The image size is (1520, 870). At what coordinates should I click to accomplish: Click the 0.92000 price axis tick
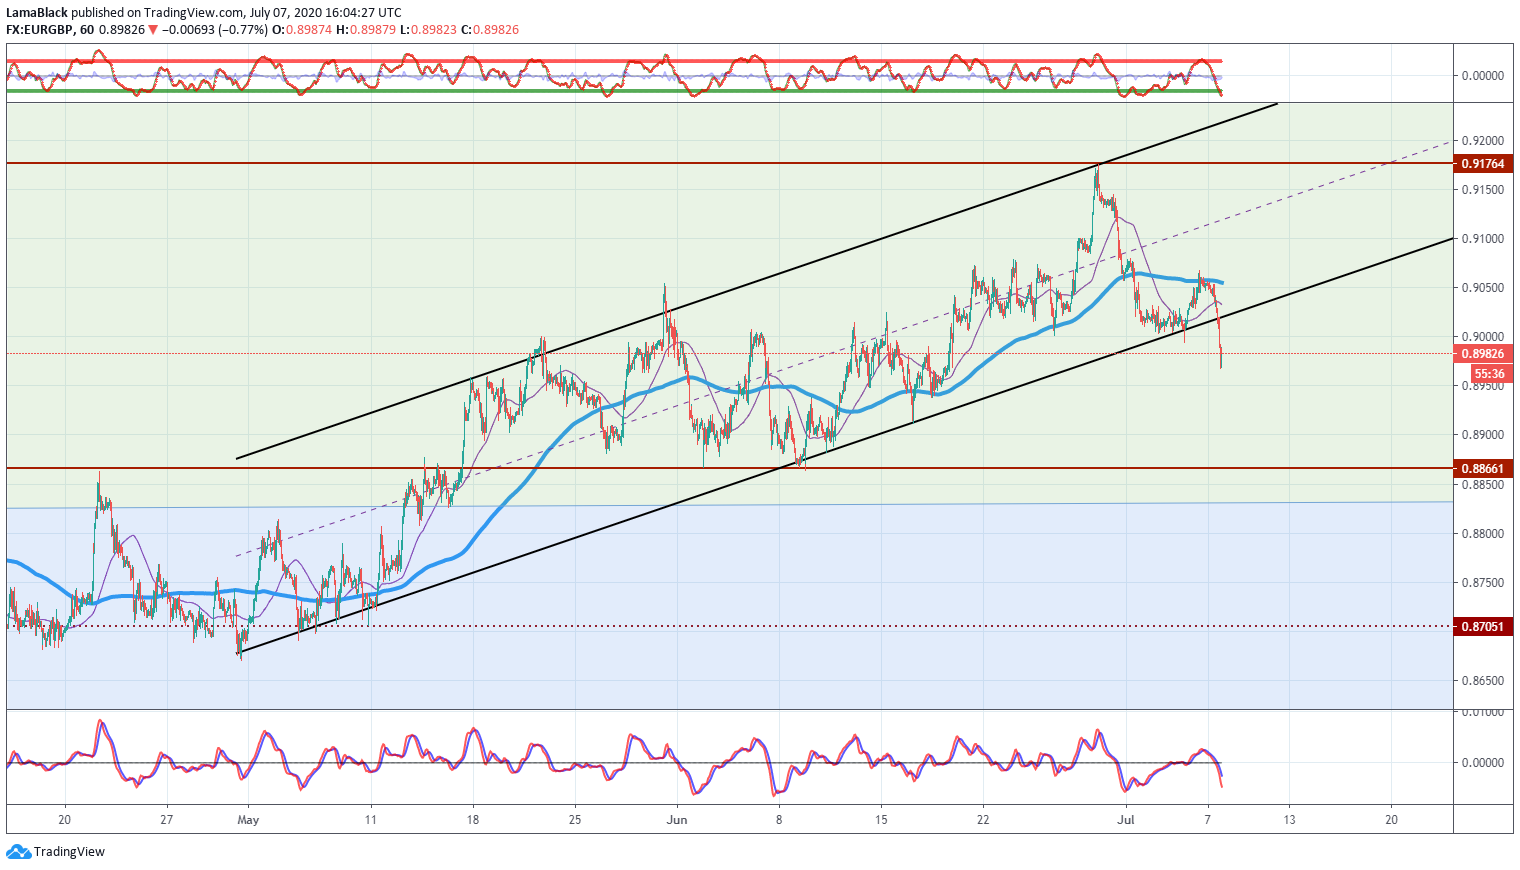pos(1483,141)
